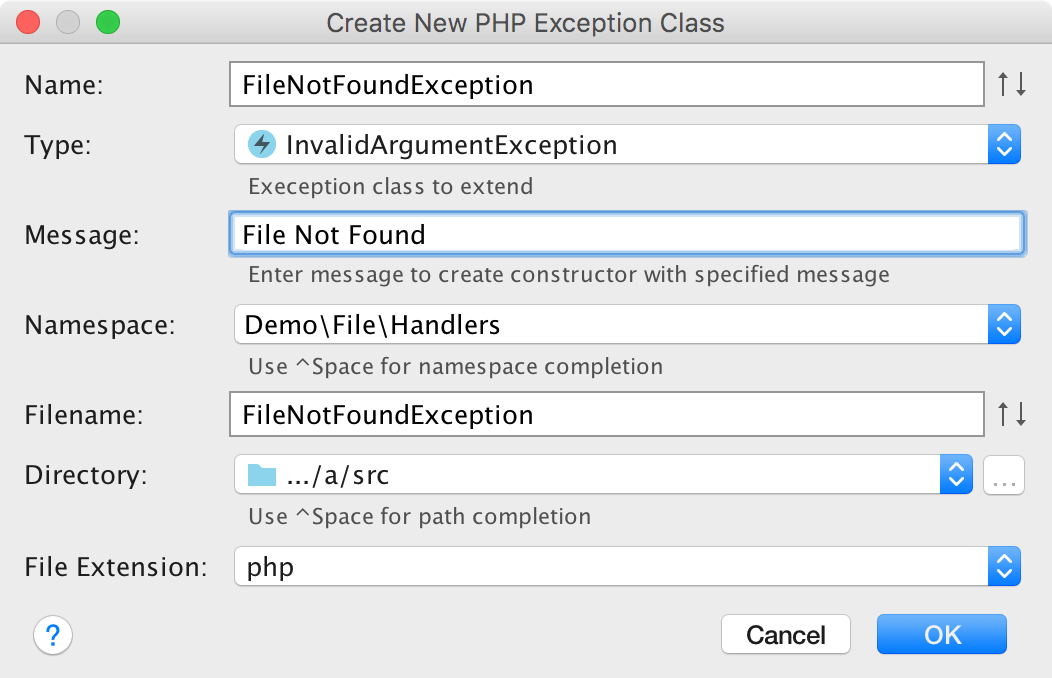The image size is (1052, 678).
Task: Click the green zoom window button
Action: coord(107,22)
